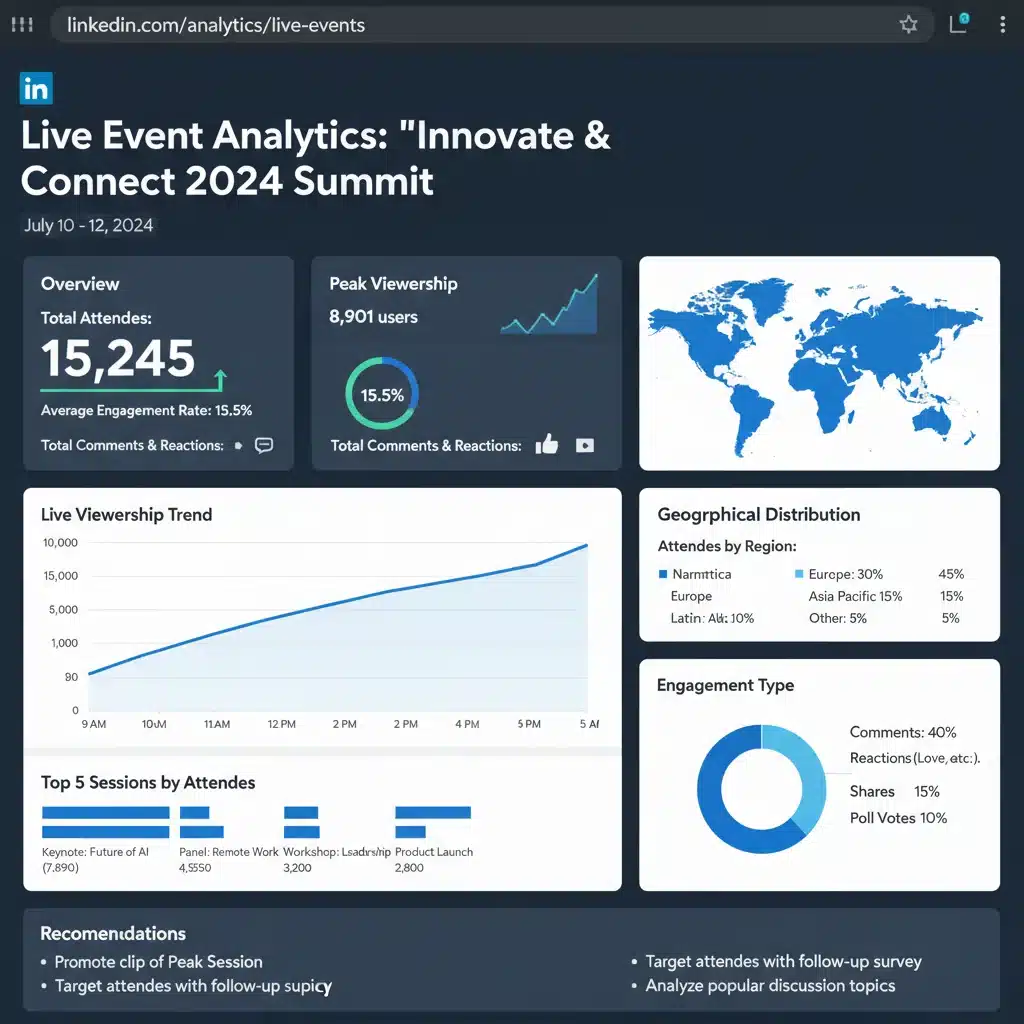Viewport: 1024px width, 1024px height.
Task: Click the comment bubble icon in Overview
Action: (x=264, y=445)
